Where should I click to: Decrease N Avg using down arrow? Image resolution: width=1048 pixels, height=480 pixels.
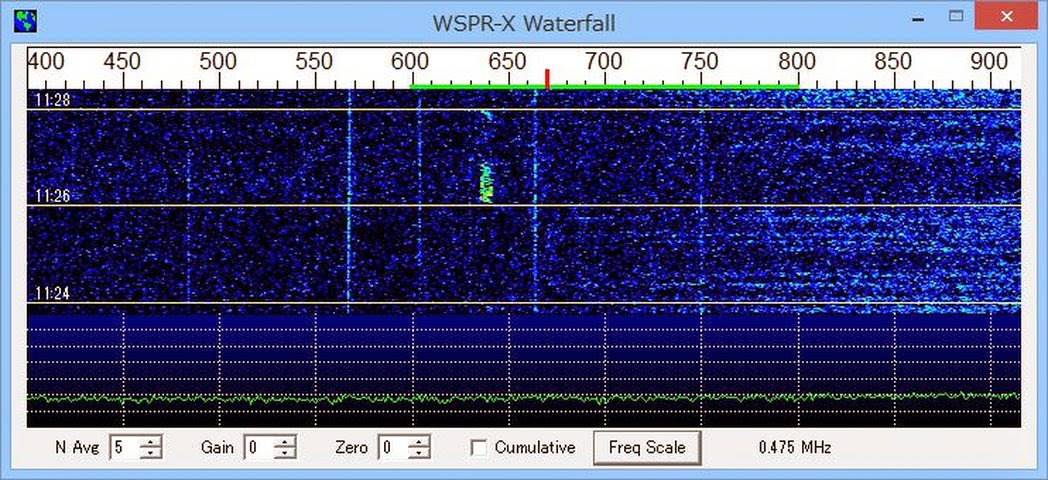[x=152, y=453]
